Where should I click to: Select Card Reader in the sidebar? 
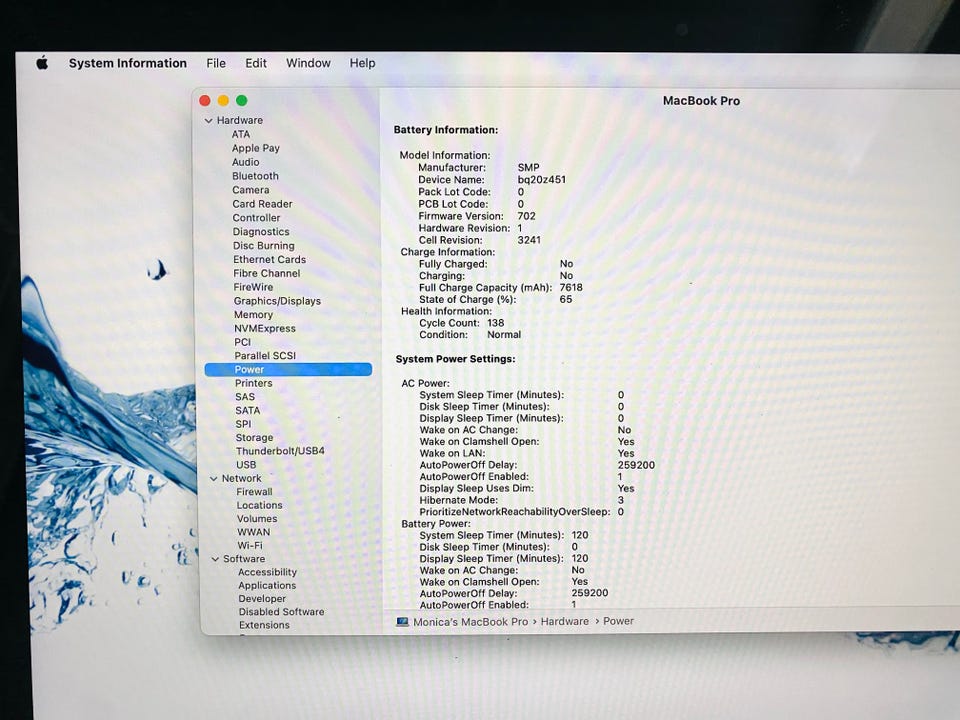262,204
